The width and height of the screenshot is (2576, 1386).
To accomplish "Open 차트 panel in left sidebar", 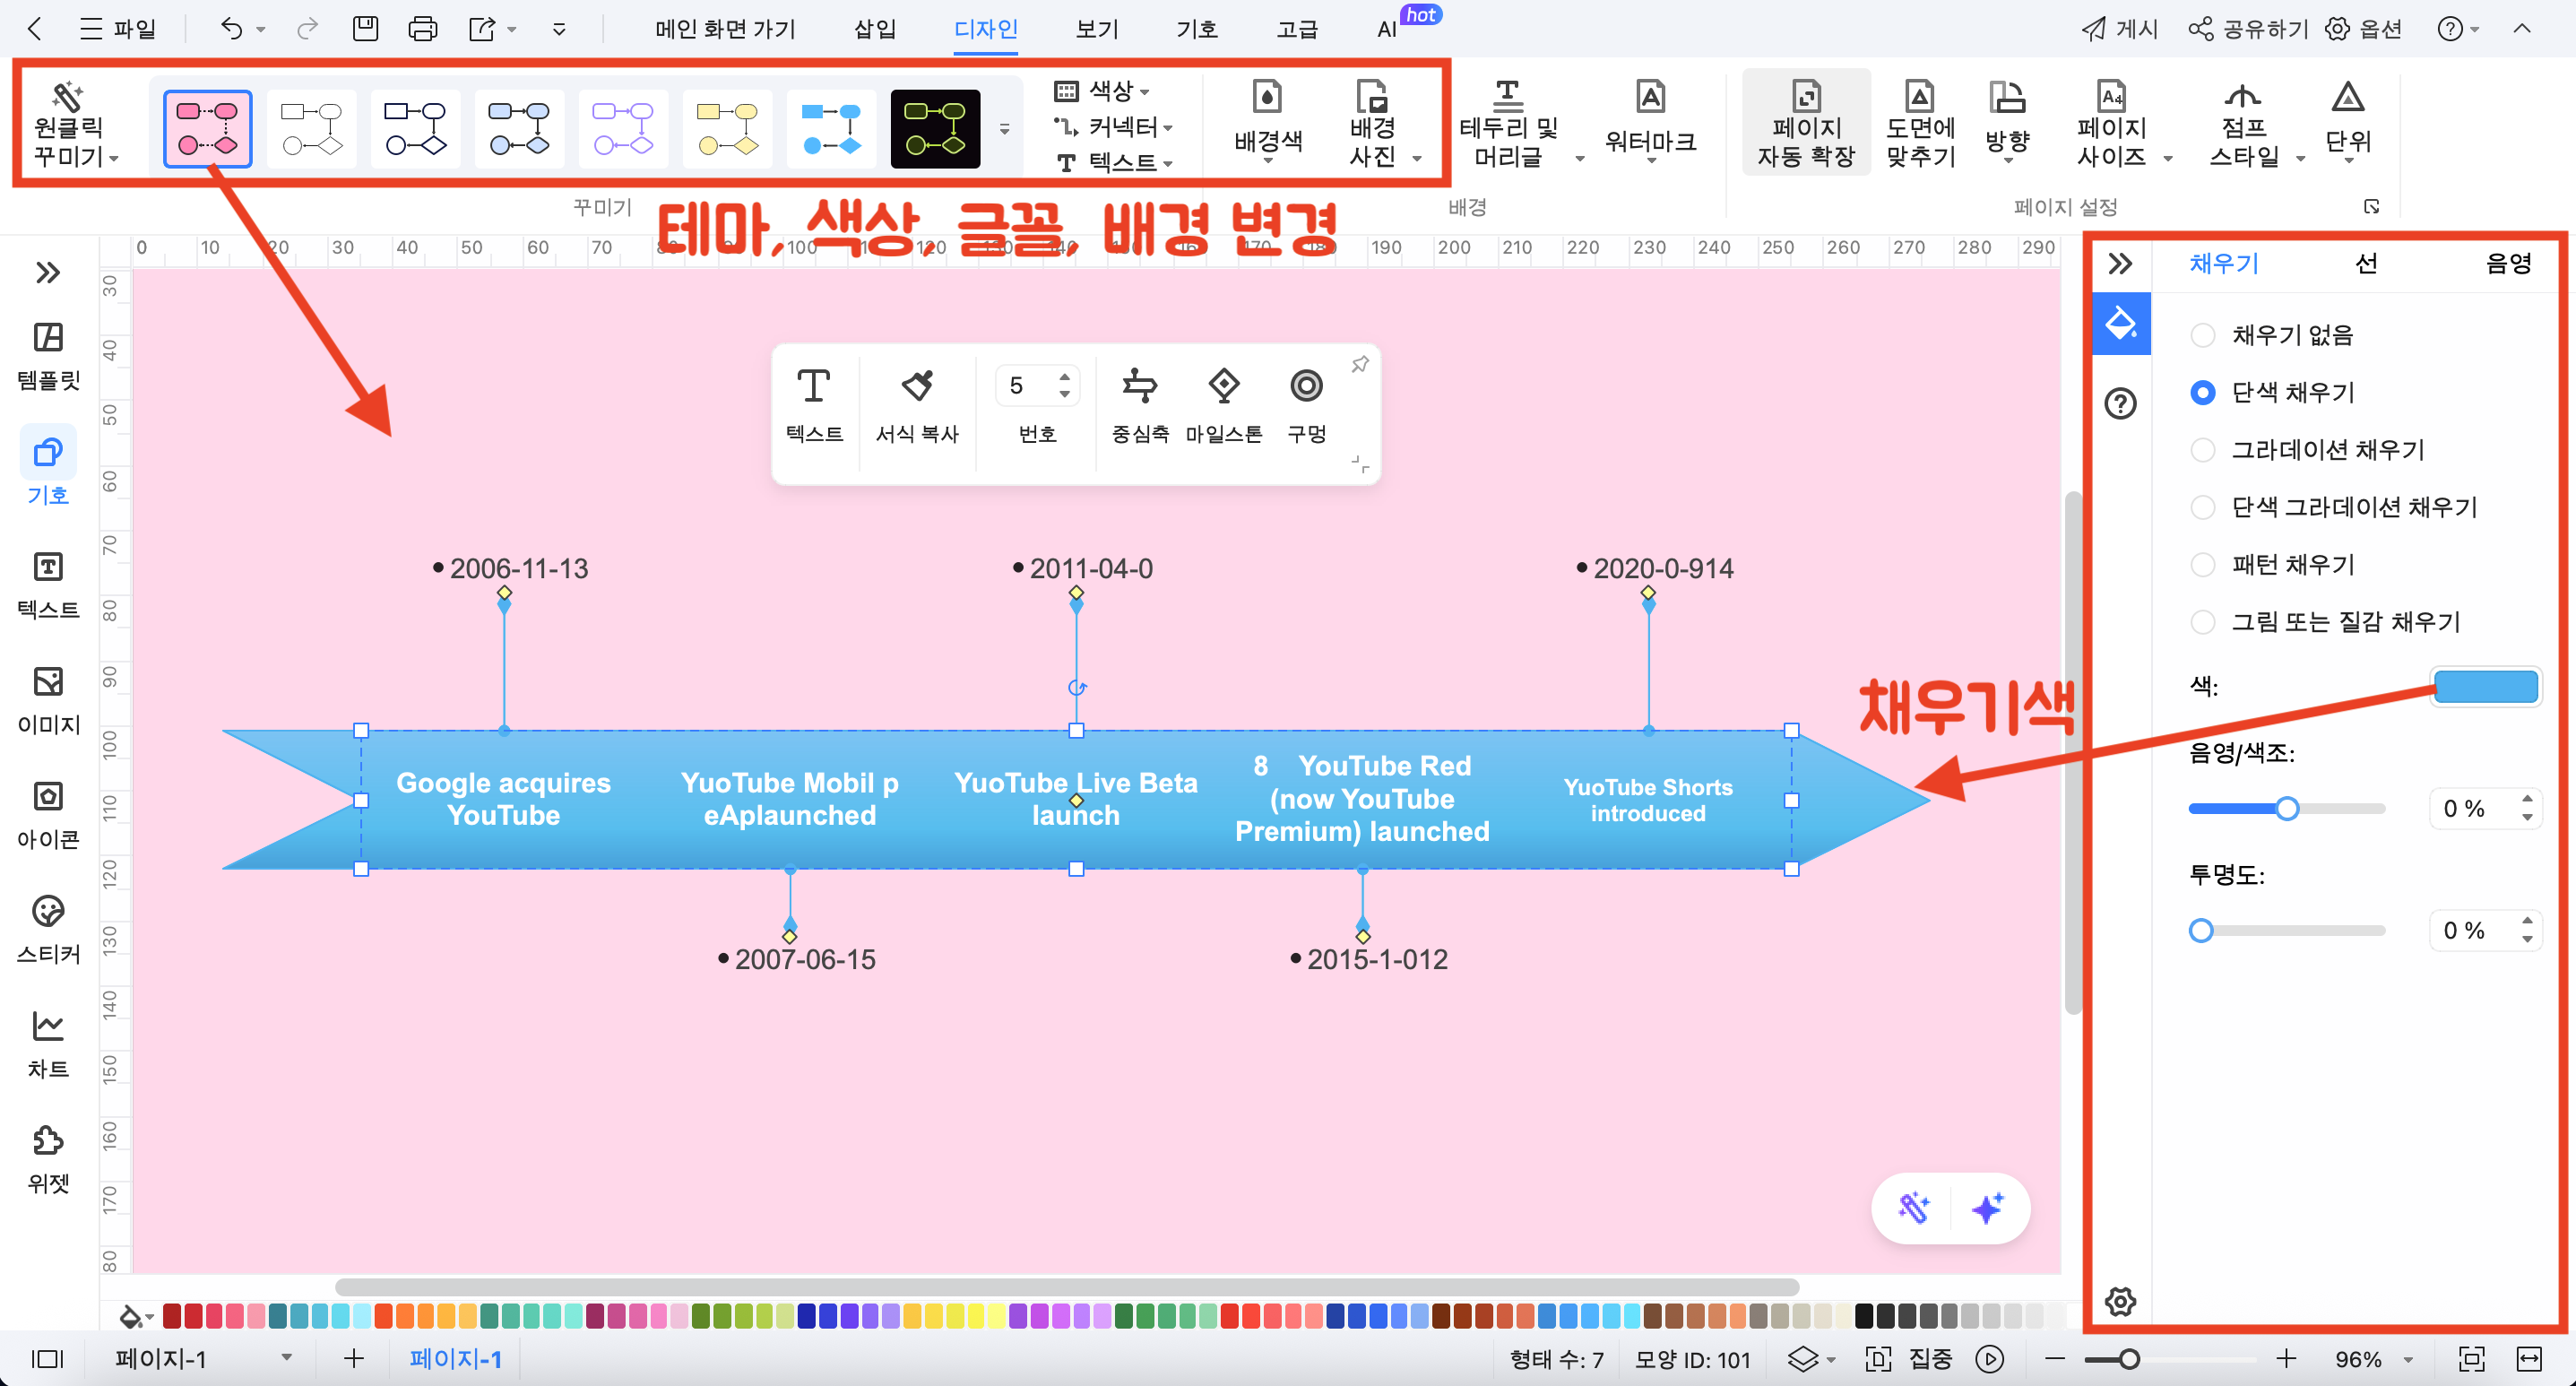I will tap(48, 1045).
